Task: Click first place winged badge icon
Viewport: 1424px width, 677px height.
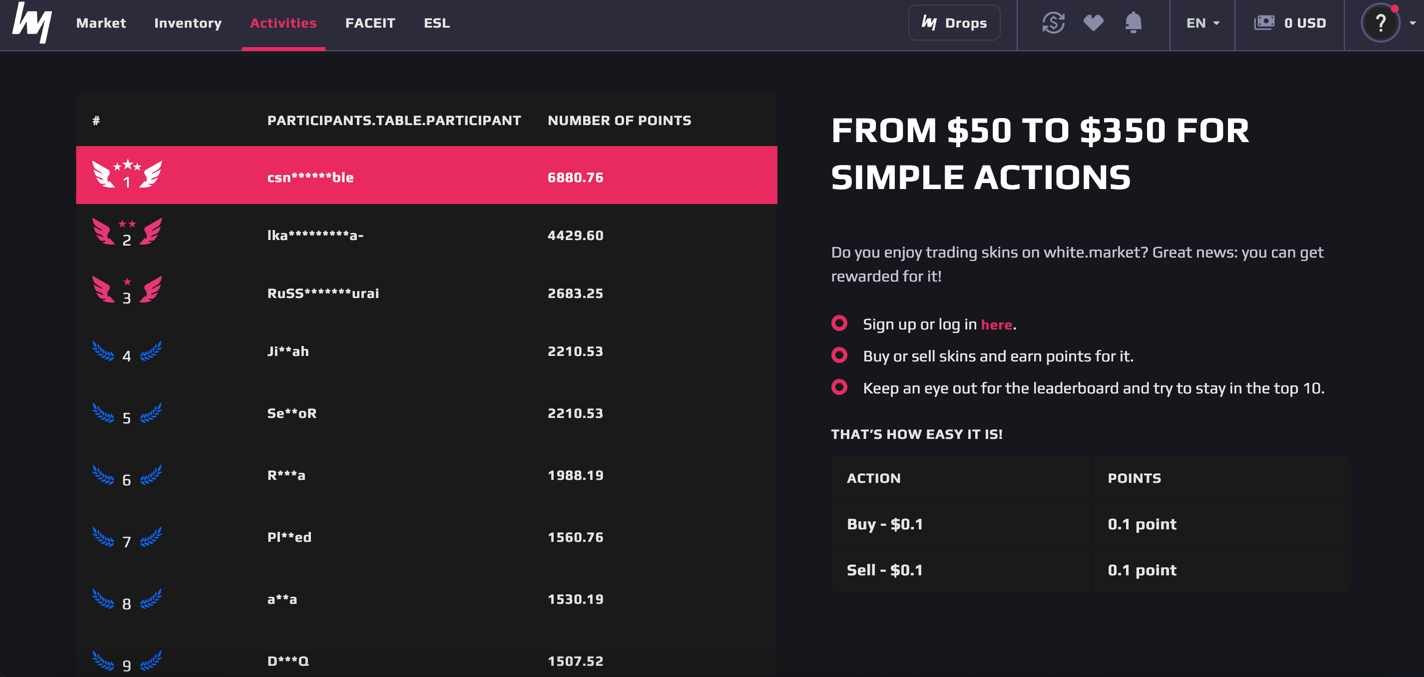Action: (x=127, y=175)
